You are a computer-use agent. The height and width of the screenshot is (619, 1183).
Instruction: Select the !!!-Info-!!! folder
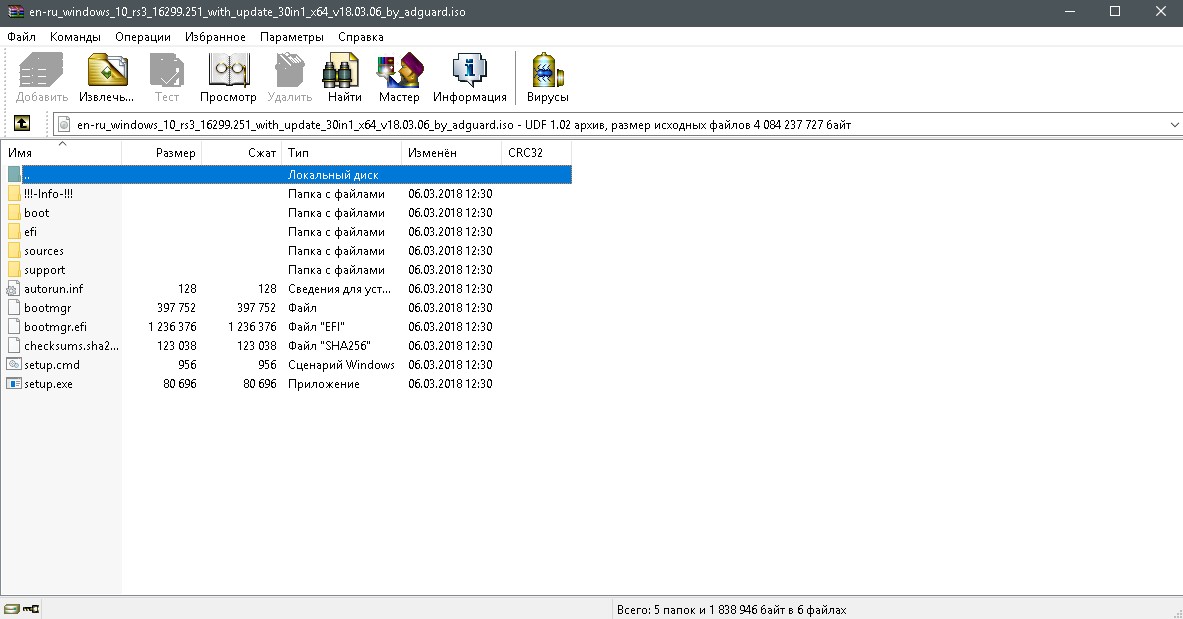coord(48,194)
